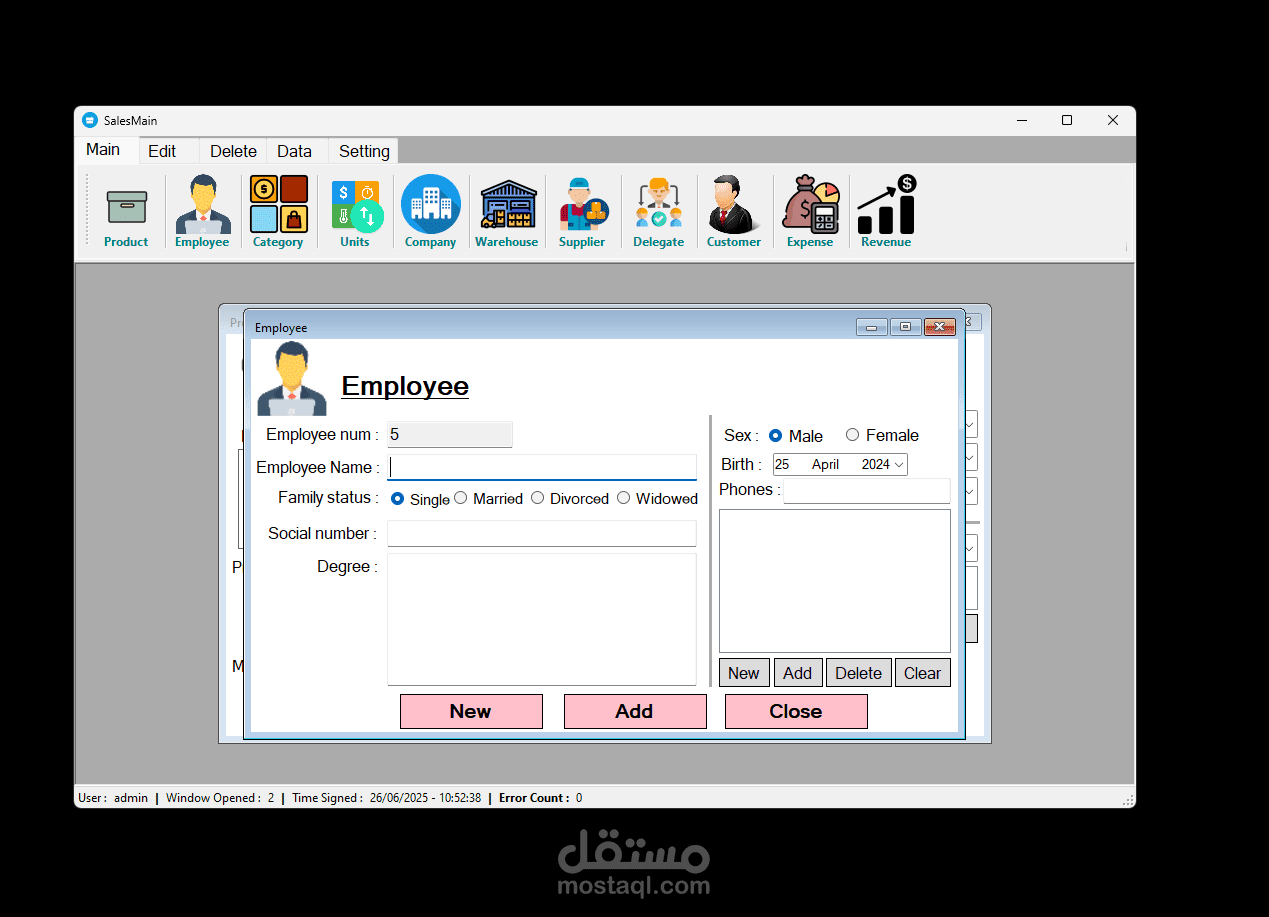Open the Delegate toolbar icon
Screen dimensions: 1269x917
pos(659,212)
